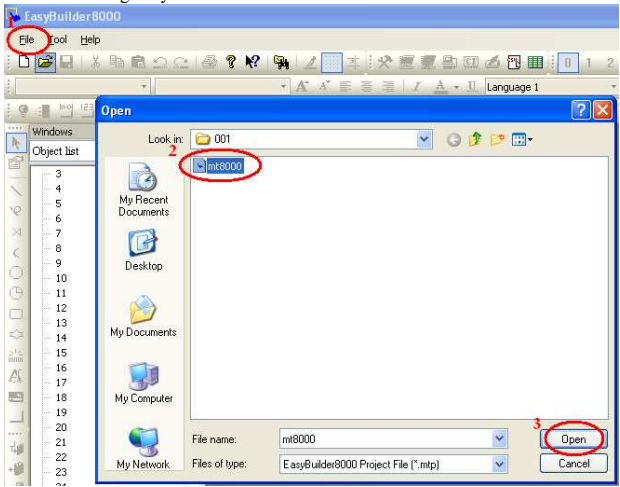The image size is (620, 487).
Task: Select the text 'A' drawing tool
Action: click(x=16, y=376)
